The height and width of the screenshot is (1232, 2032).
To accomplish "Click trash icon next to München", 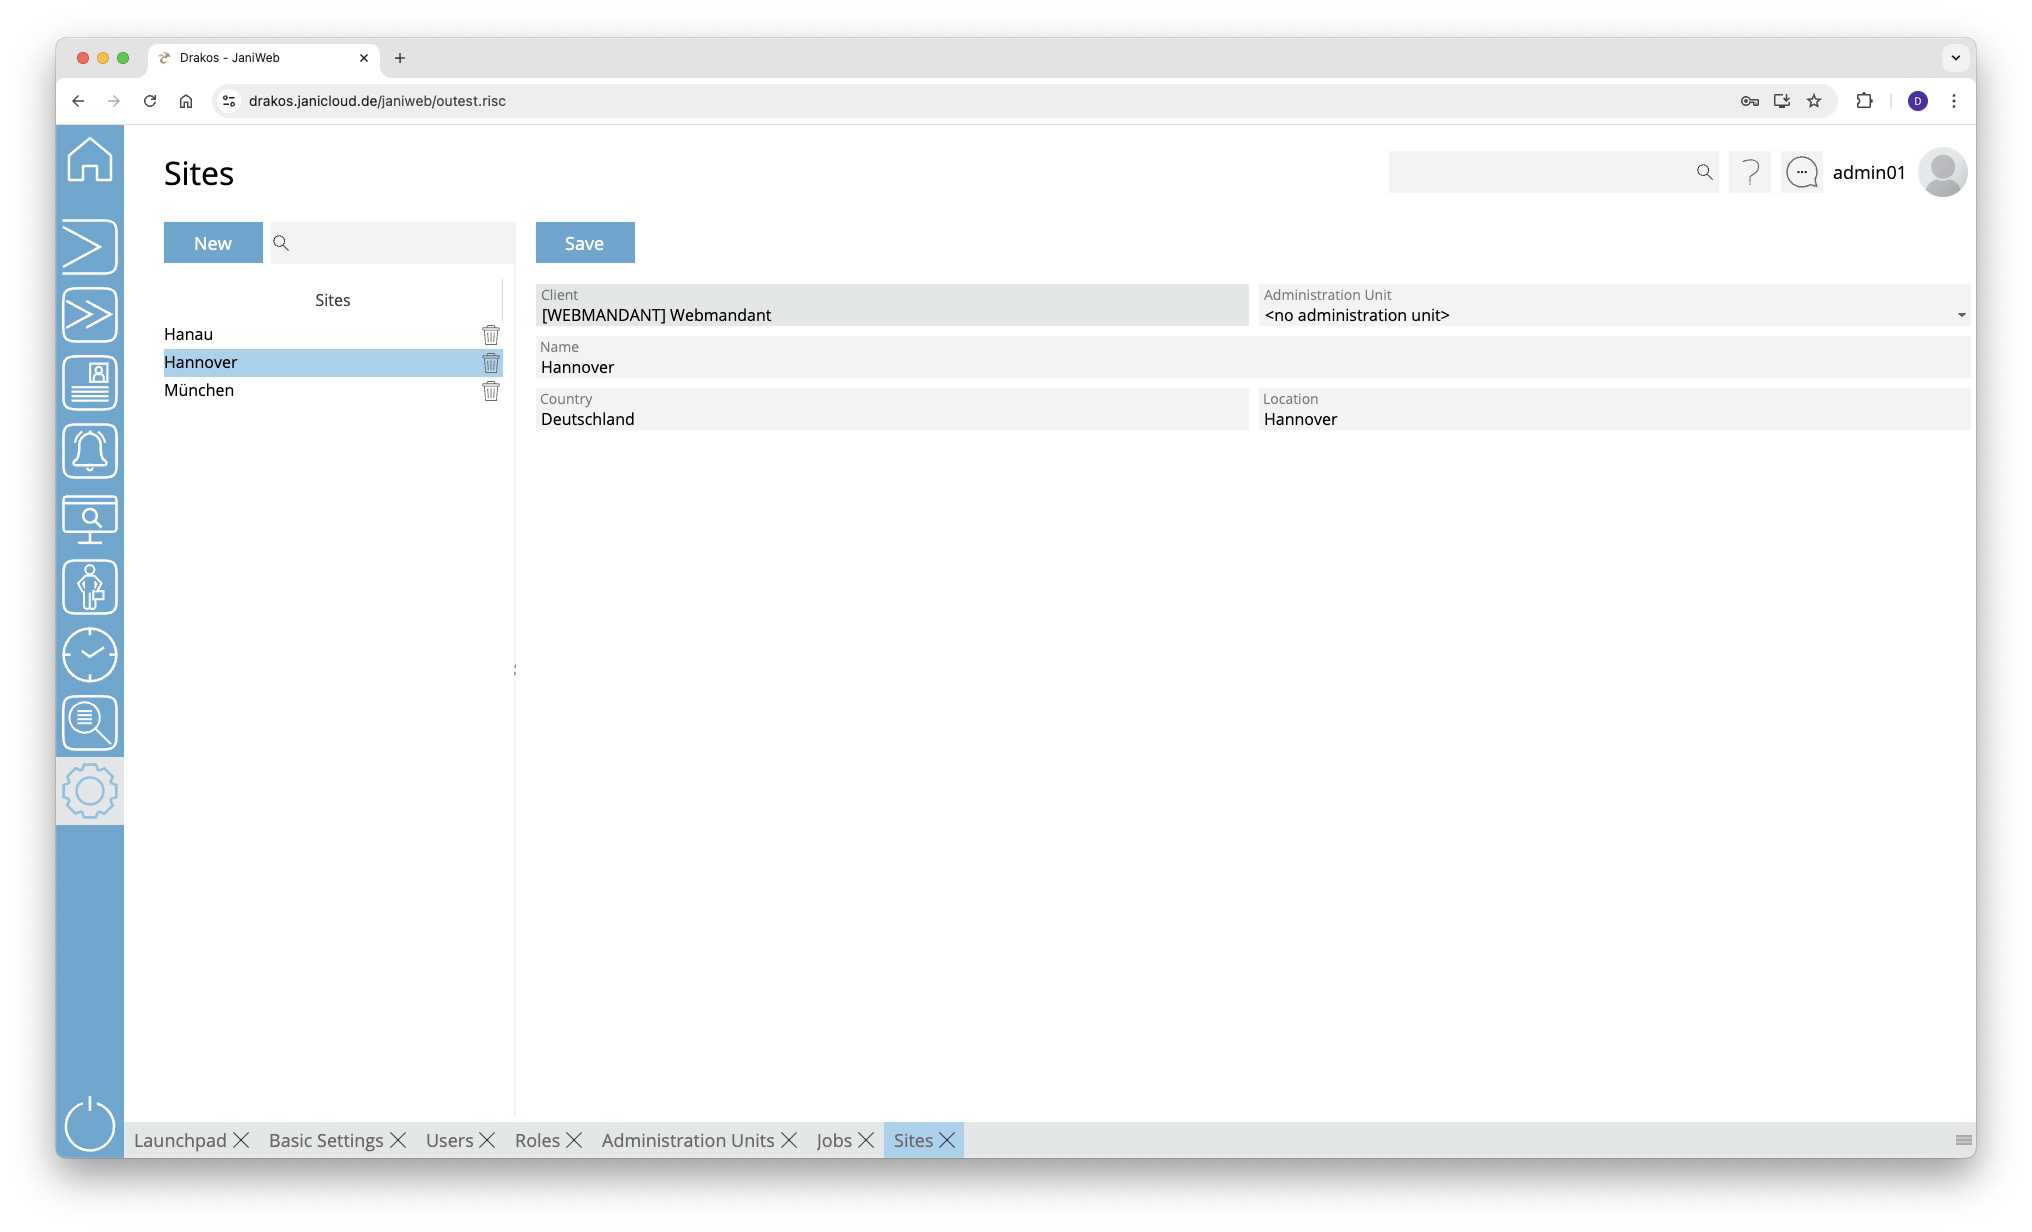I will point(491,391).
